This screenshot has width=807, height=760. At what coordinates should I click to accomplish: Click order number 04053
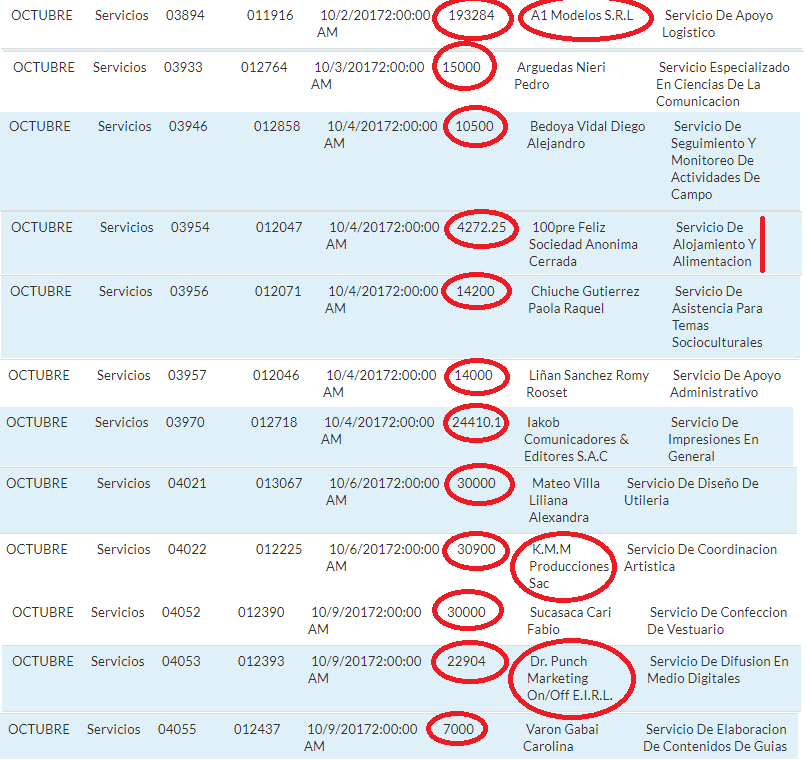click(181, 662)
